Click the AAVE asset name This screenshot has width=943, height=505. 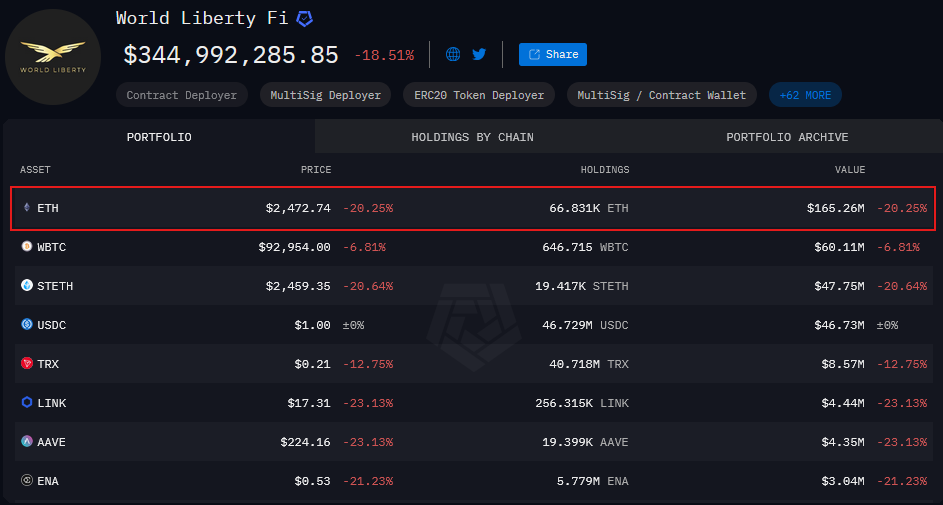[52, 442]
